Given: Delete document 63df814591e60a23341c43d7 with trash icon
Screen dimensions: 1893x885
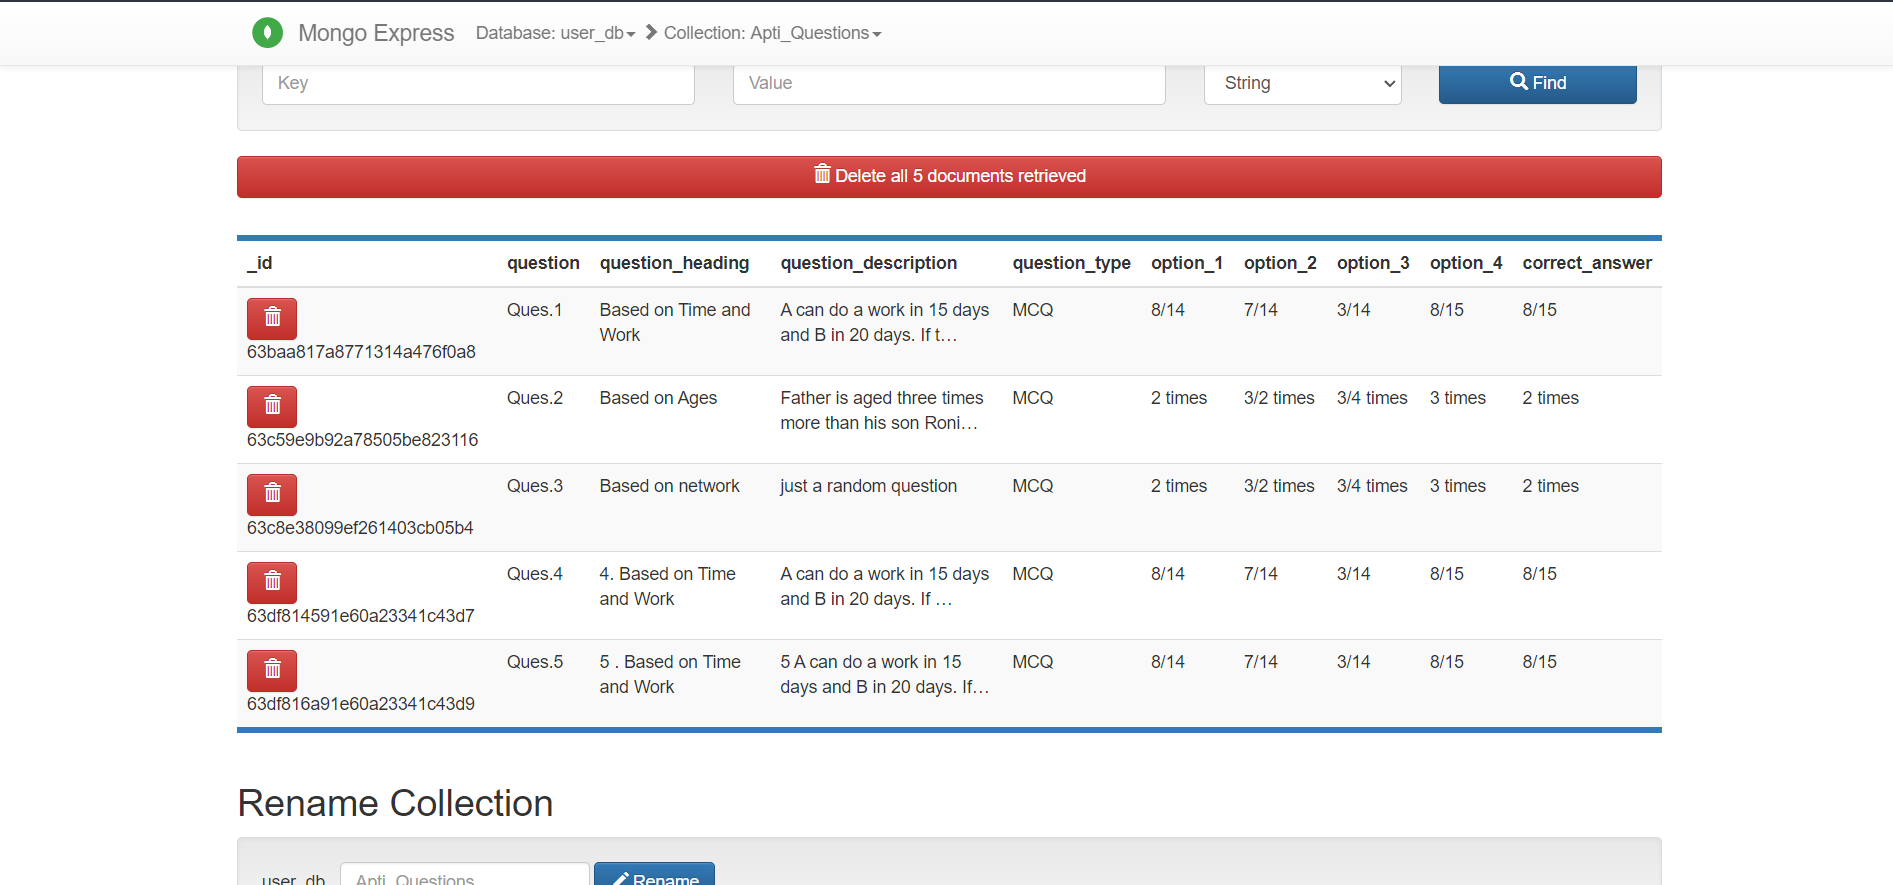Looking at the screenshot, I should (x=272, y=582).
